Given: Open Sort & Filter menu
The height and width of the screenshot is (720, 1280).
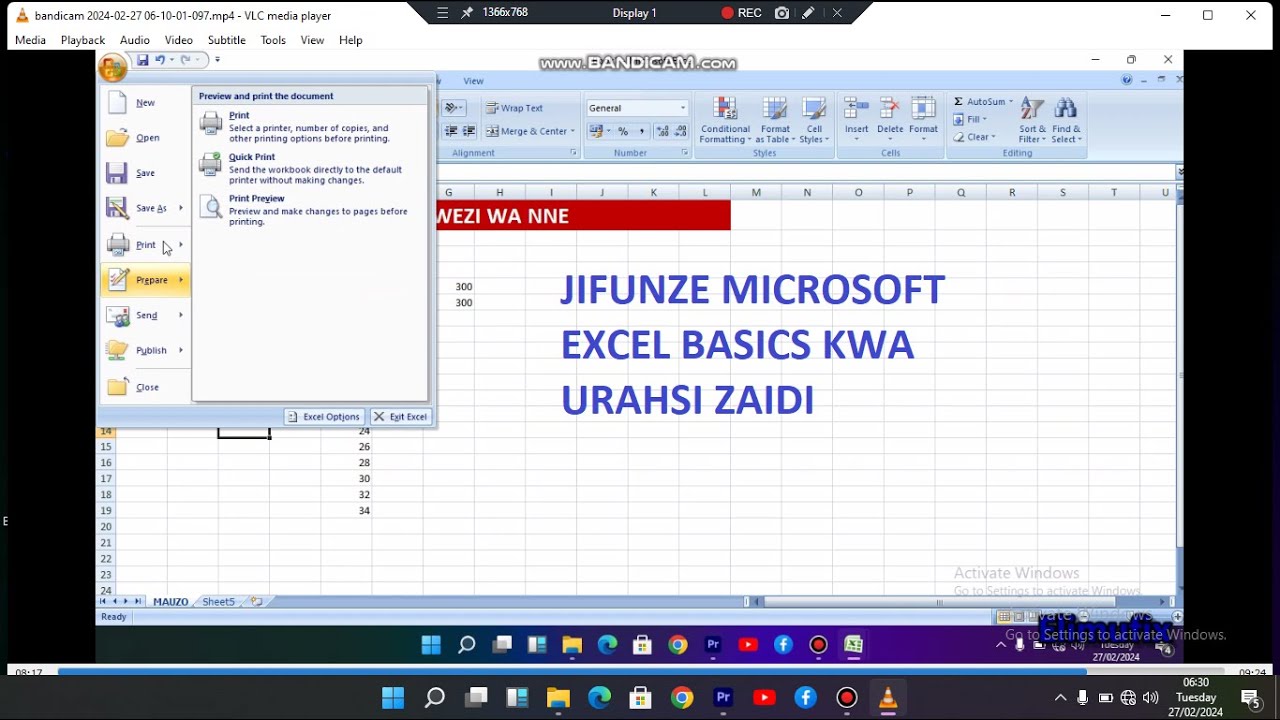Looking at the screenshot, I should point(1032,121).
